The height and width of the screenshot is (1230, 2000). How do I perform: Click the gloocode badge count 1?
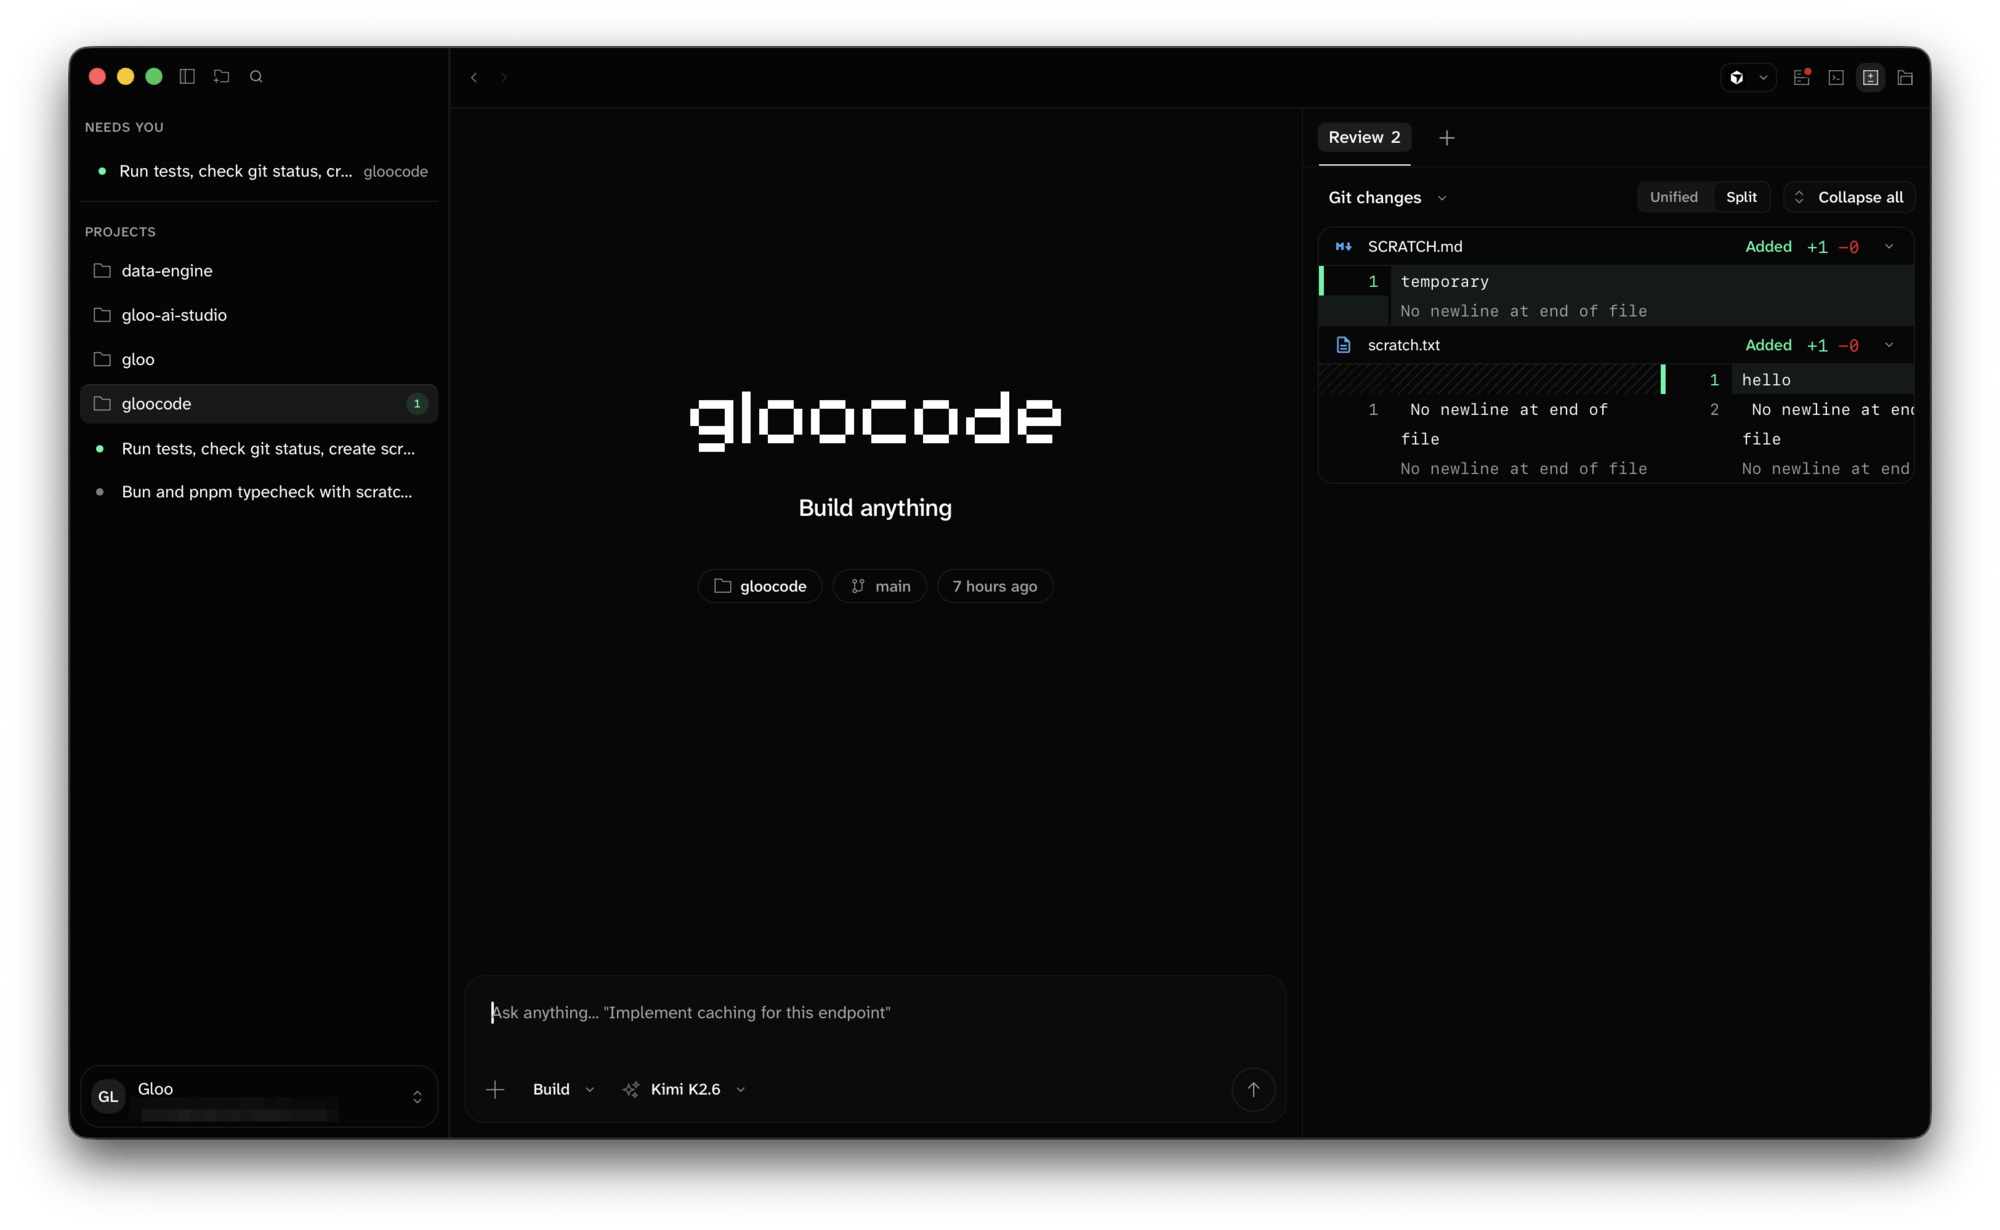(417, 403)
